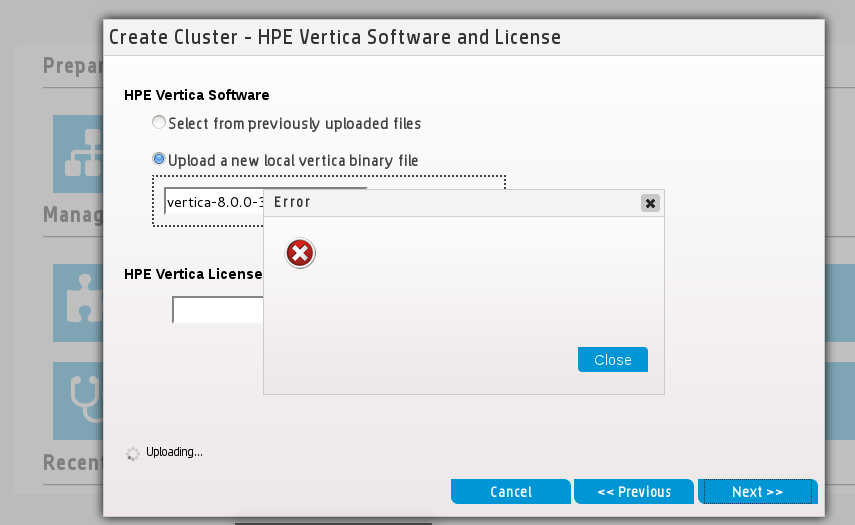The image size is (855, 525).
Task: Click the Create Cluster dialog title
Action: click(x=335, y=37)
